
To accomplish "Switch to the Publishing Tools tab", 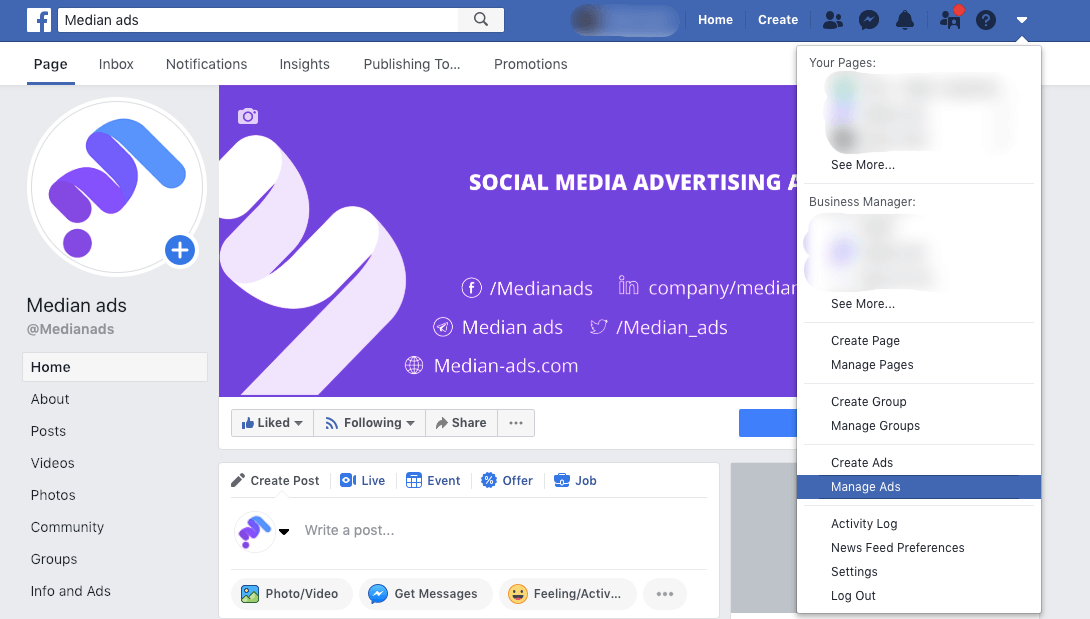I will [412, 64].
